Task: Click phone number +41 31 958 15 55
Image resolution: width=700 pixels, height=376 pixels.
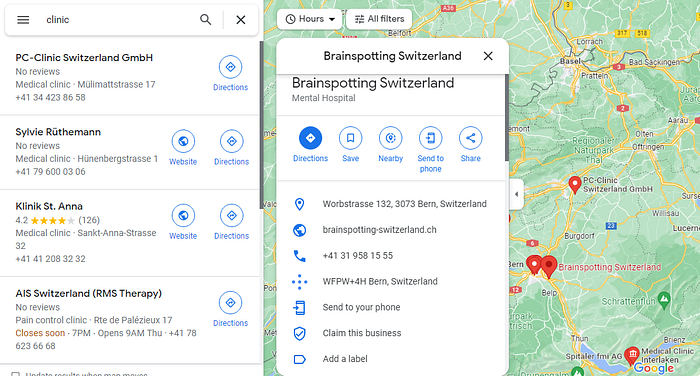Action: [x=358, y=256]
